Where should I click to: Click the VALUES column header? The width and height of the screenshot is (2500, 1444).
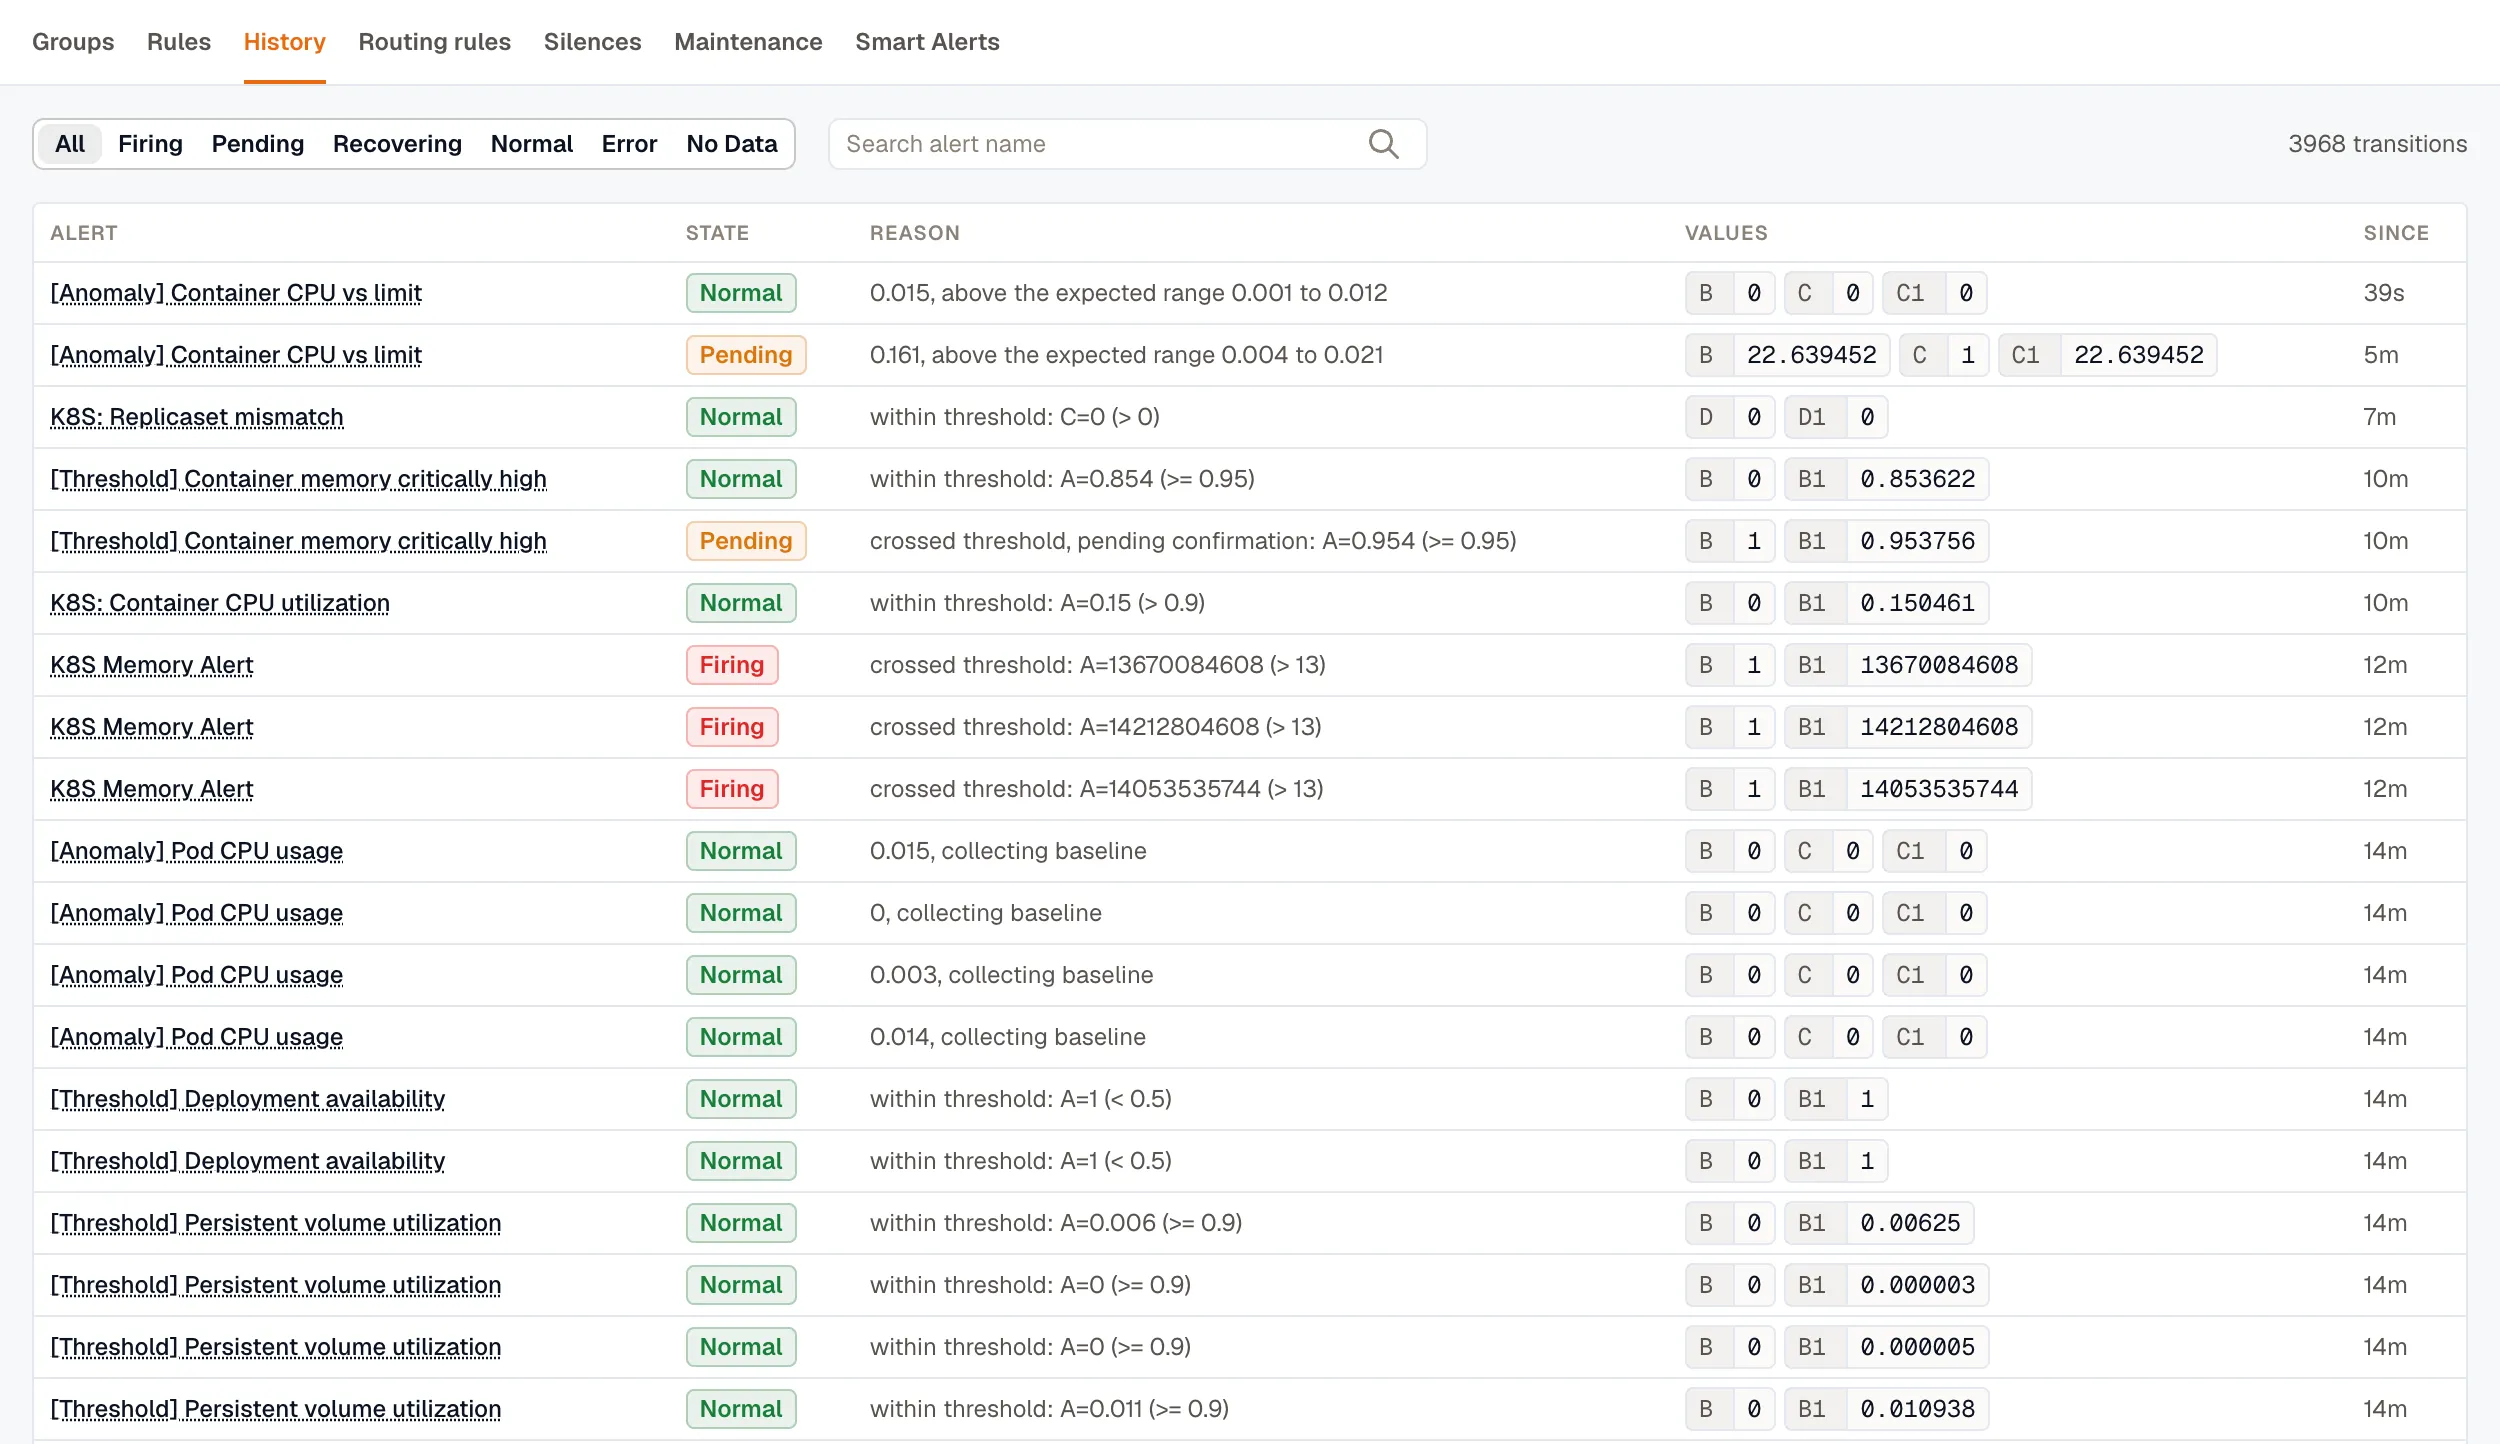pyautogui.click(x=1726, y=233)
